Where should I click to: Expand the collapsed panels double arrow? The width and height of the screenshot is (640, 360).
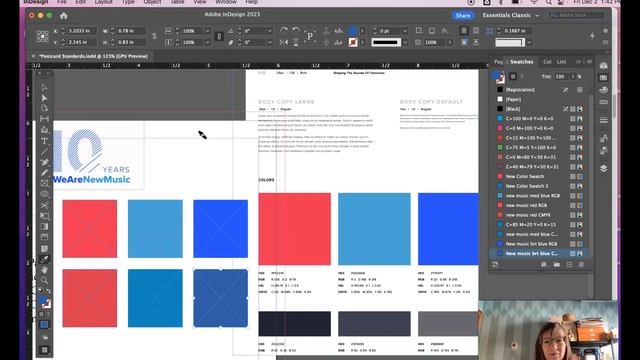click(x=579, y=62)
